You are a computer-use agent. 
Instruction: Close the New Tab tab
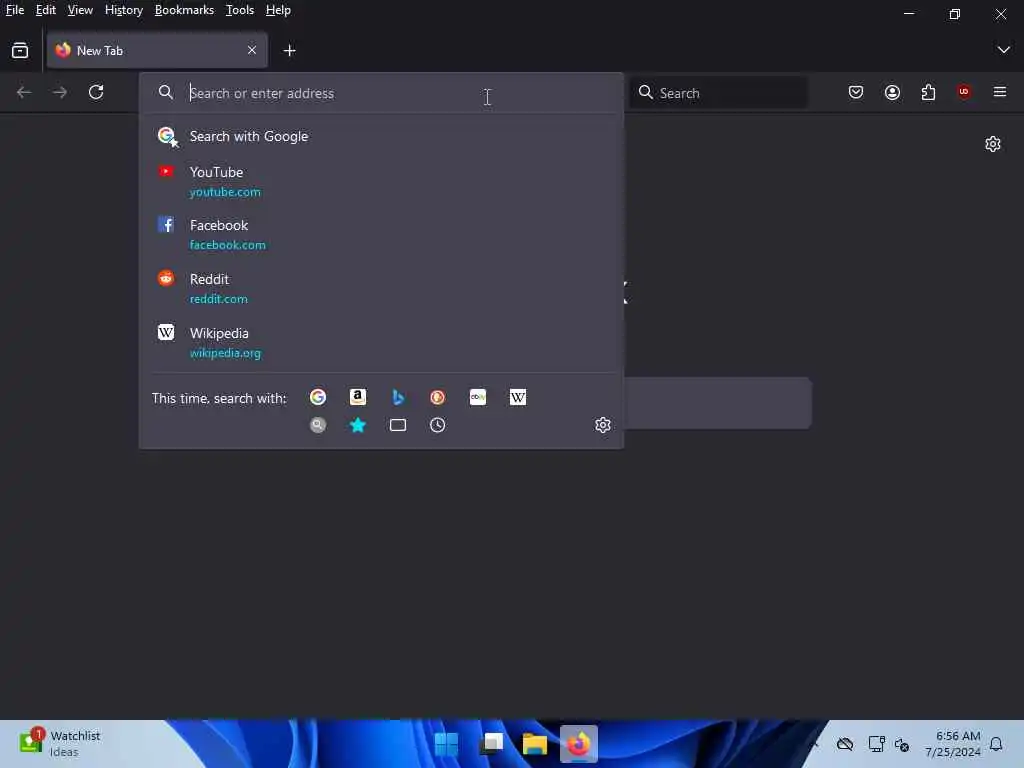tap(252, 50)
